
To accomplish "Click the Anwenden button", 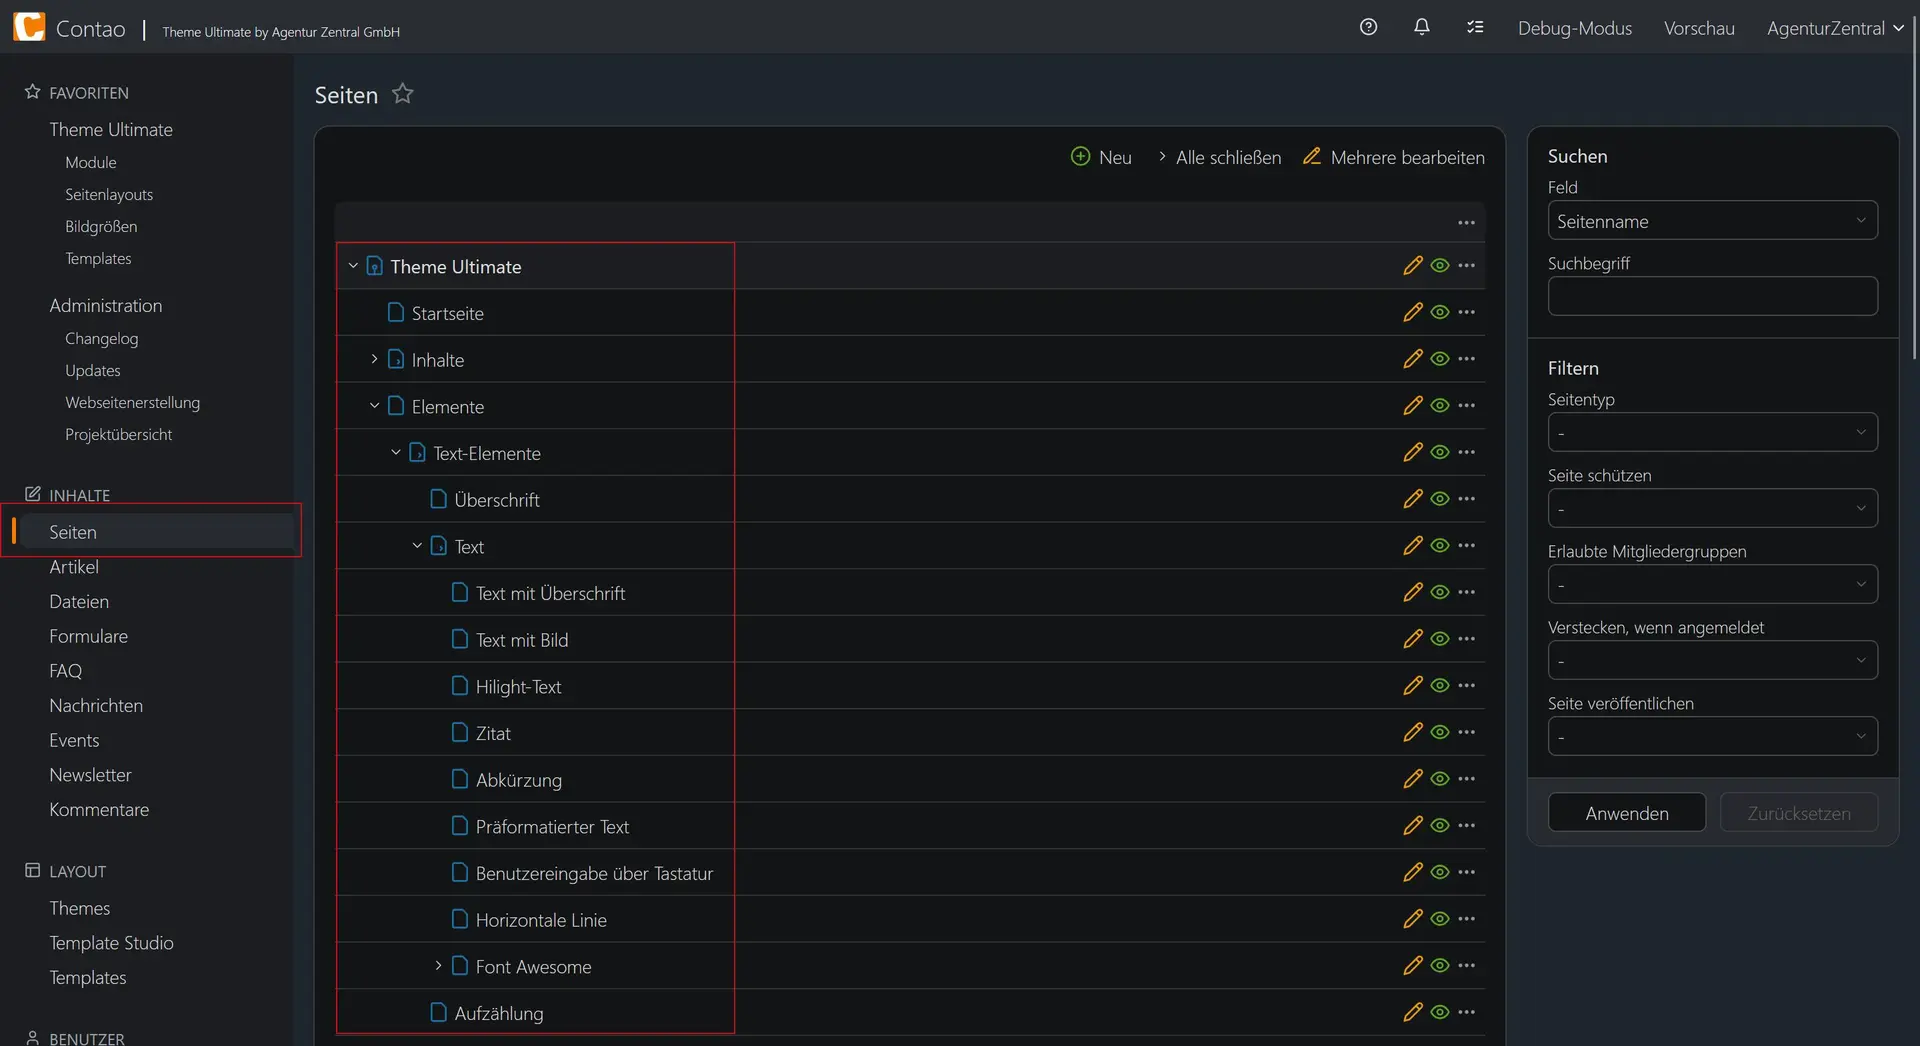I will 1627,813.
